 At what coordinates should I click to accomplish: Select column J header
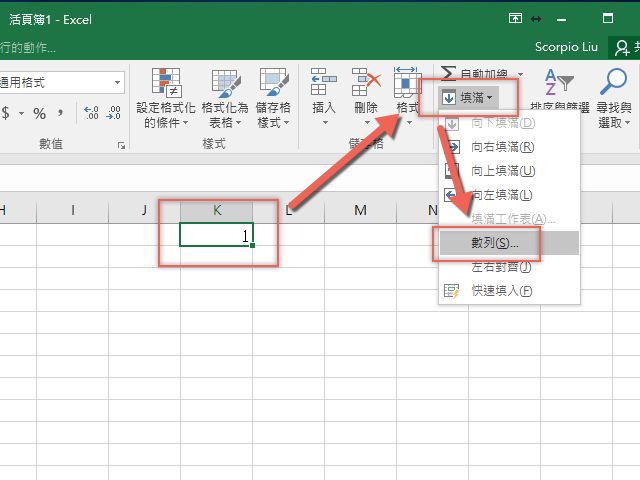(x=144, y=211)
